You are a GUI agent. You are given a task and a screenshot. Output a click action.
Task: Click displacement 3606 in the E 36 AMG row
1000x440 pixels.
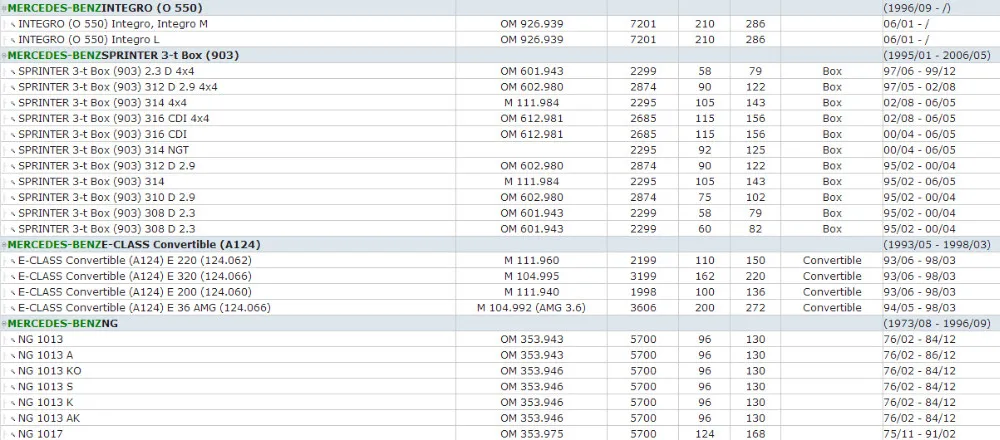pyautogui.click(x=643, y=308)
